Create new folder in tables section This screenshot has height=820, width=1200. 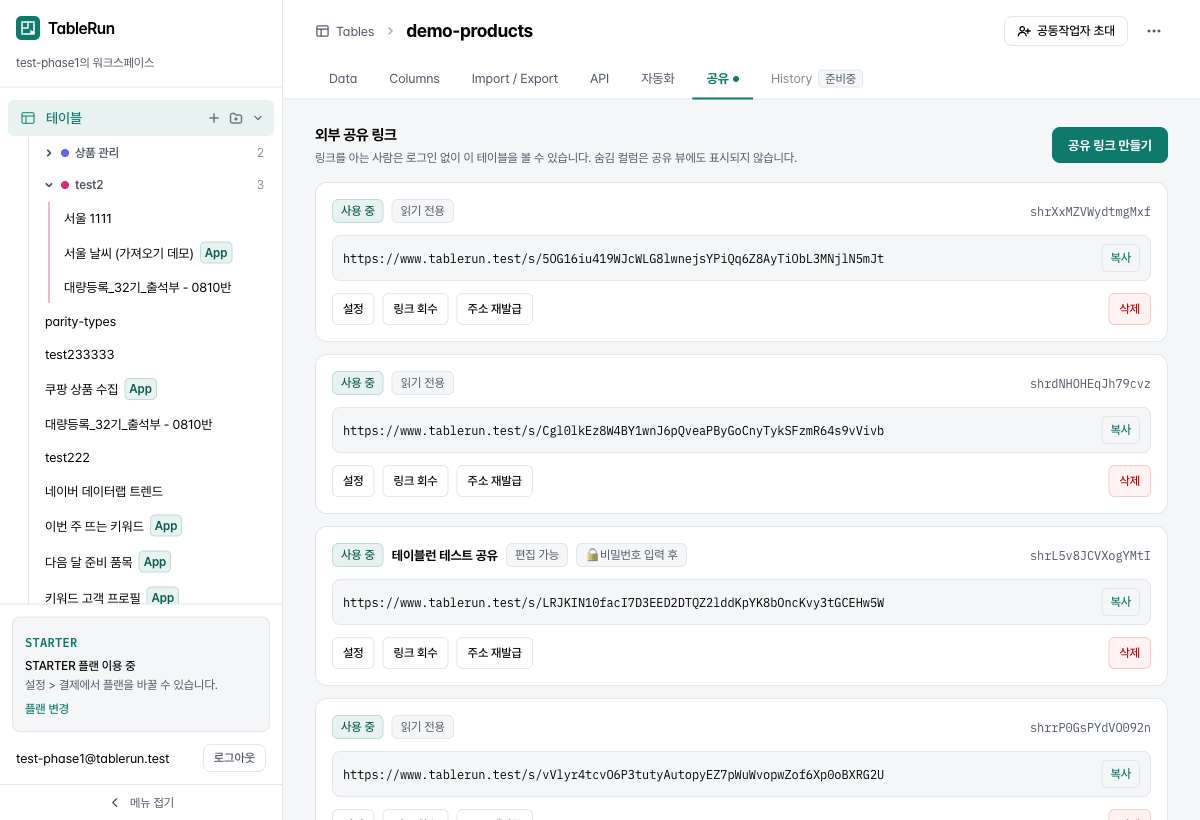236,118
